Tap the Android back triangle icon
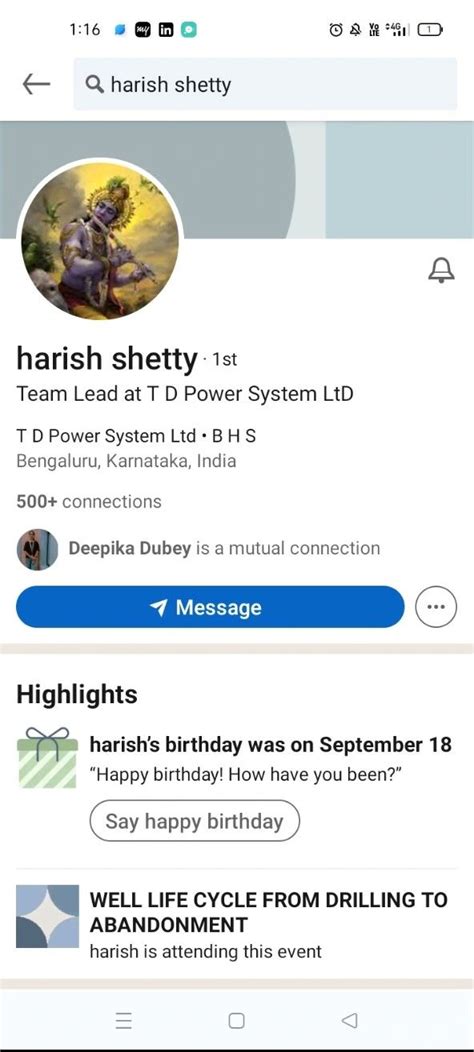Image resolution: width=474 pixels, height=1052 pixels. pos(349,1021)
